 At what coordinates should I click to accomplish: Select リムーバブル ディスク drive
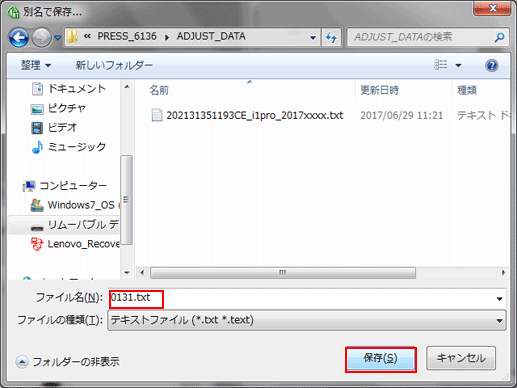click(83, 224)
